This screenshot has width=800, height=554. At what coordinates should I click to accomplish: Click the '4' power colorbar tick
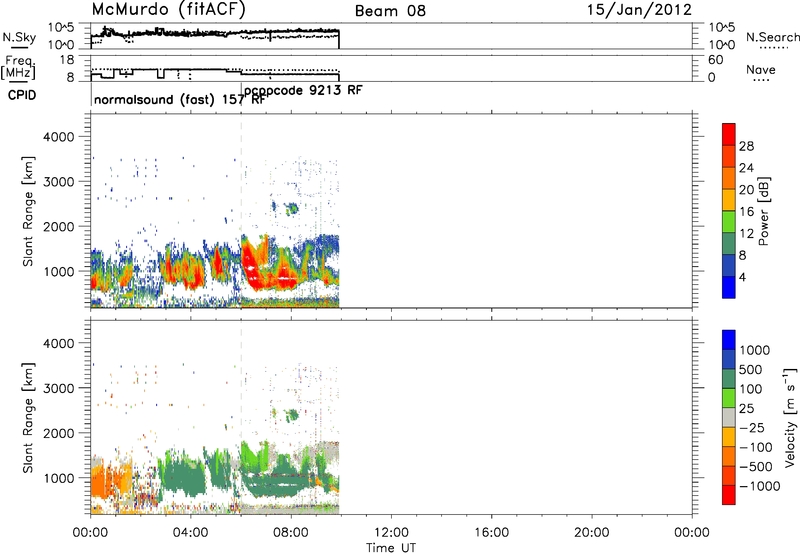pyautogui.click(x=742, y=277)
